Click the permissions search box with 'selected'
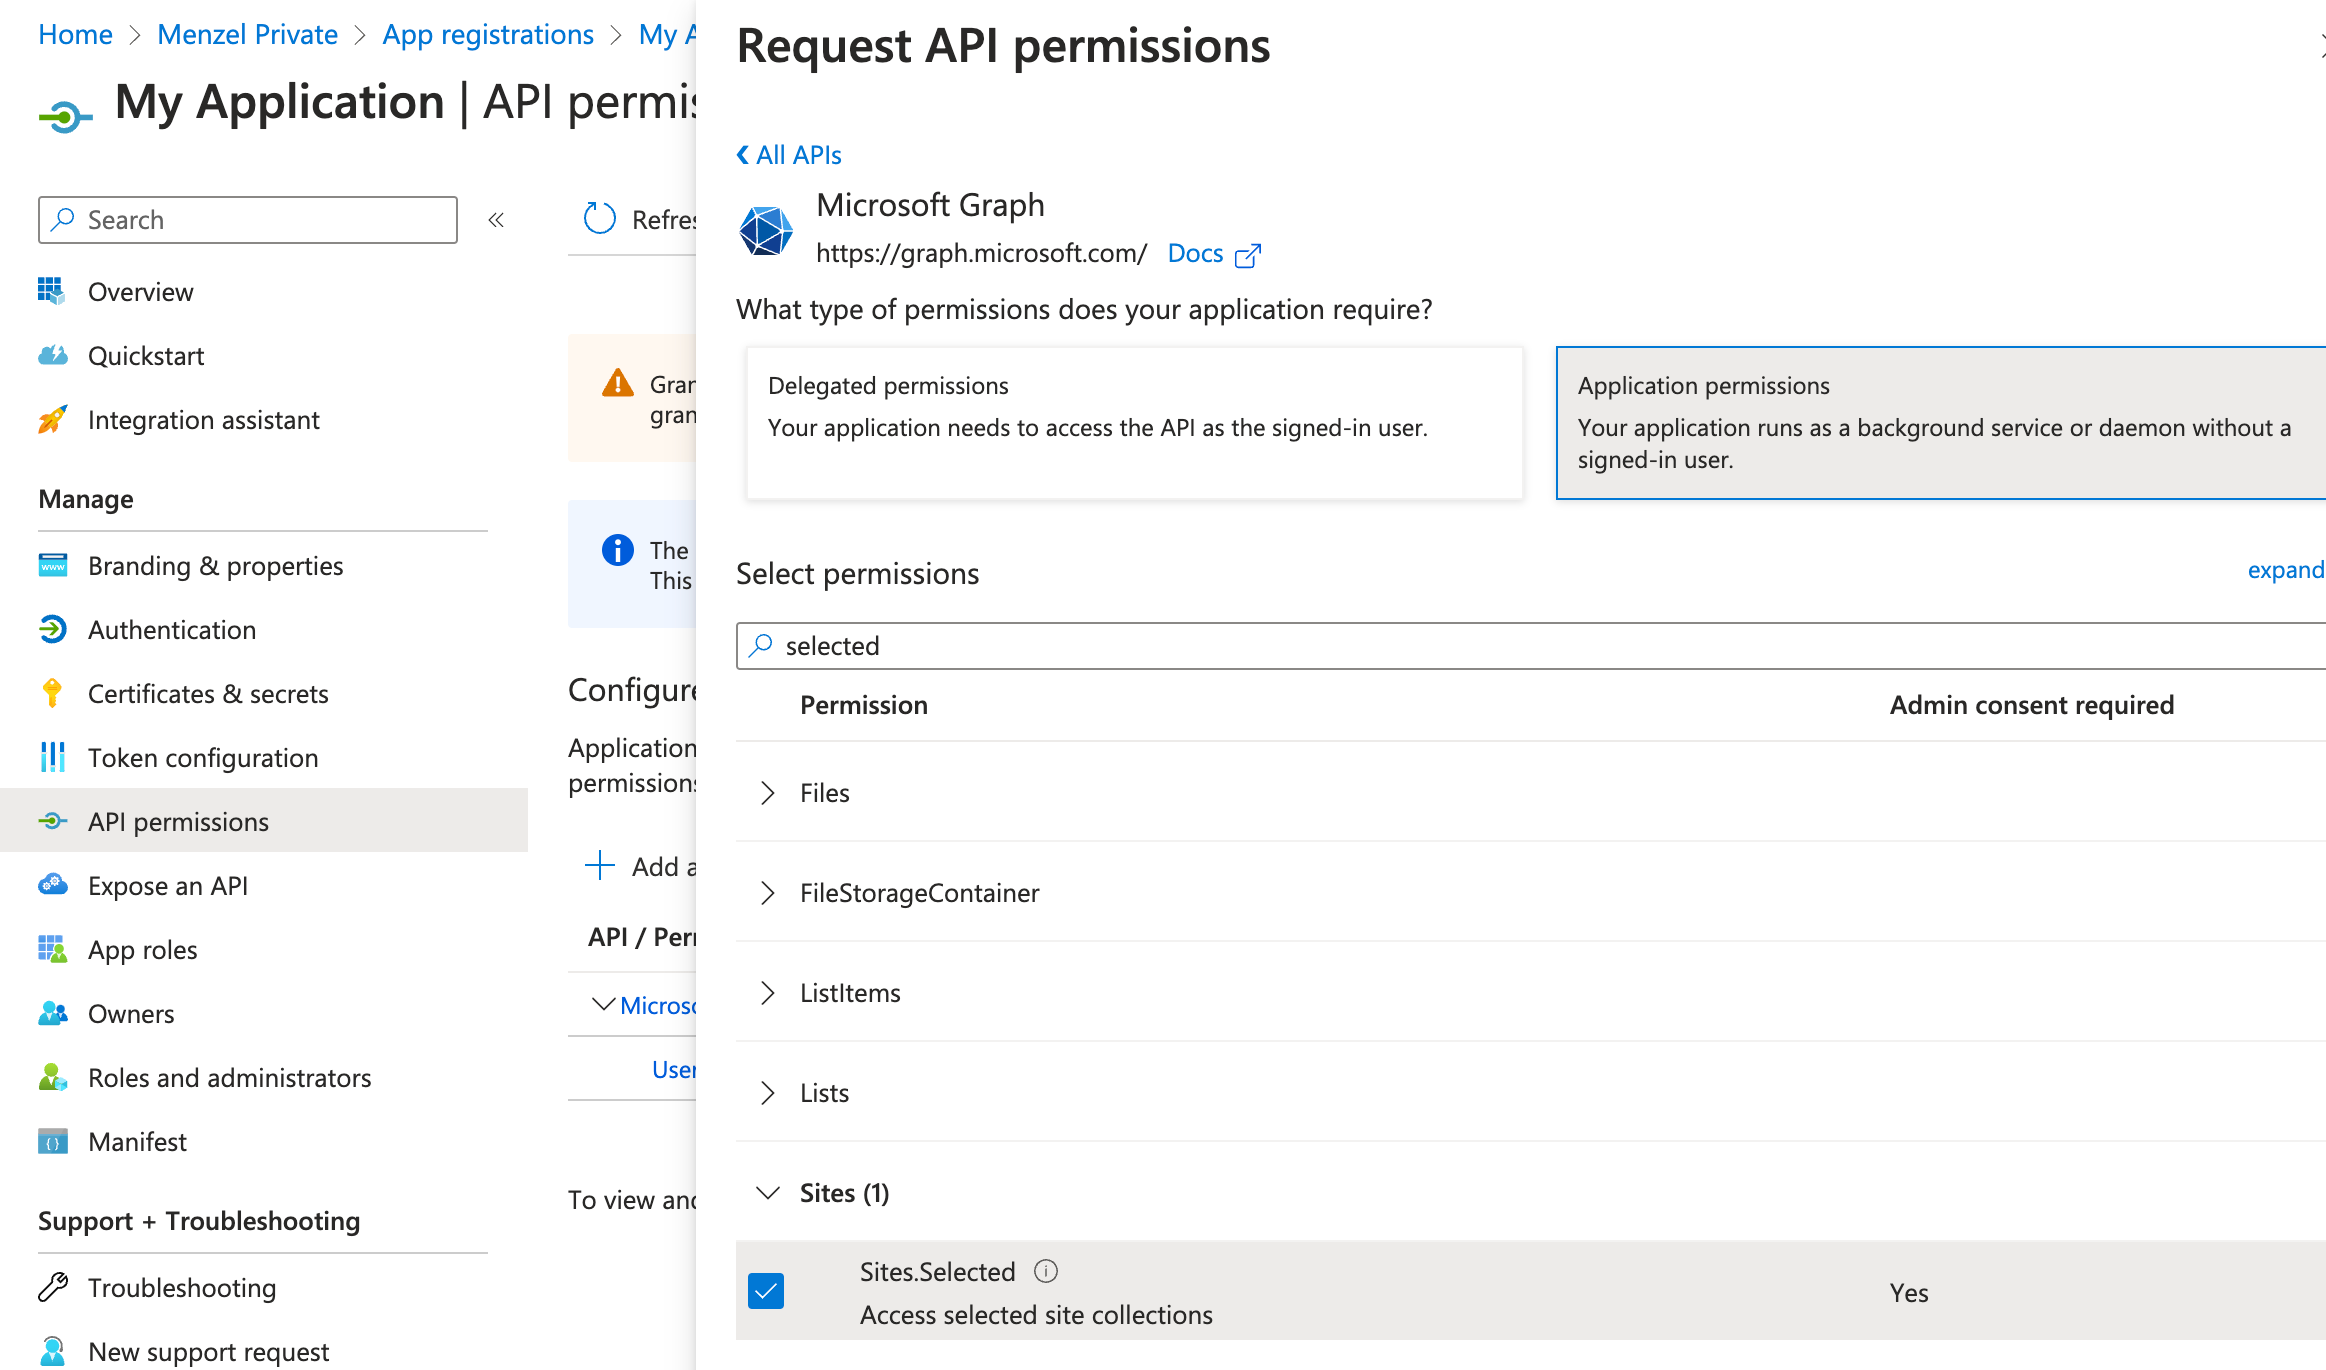Screen dimensions: 2326x1370 (x=1531, y=646)
